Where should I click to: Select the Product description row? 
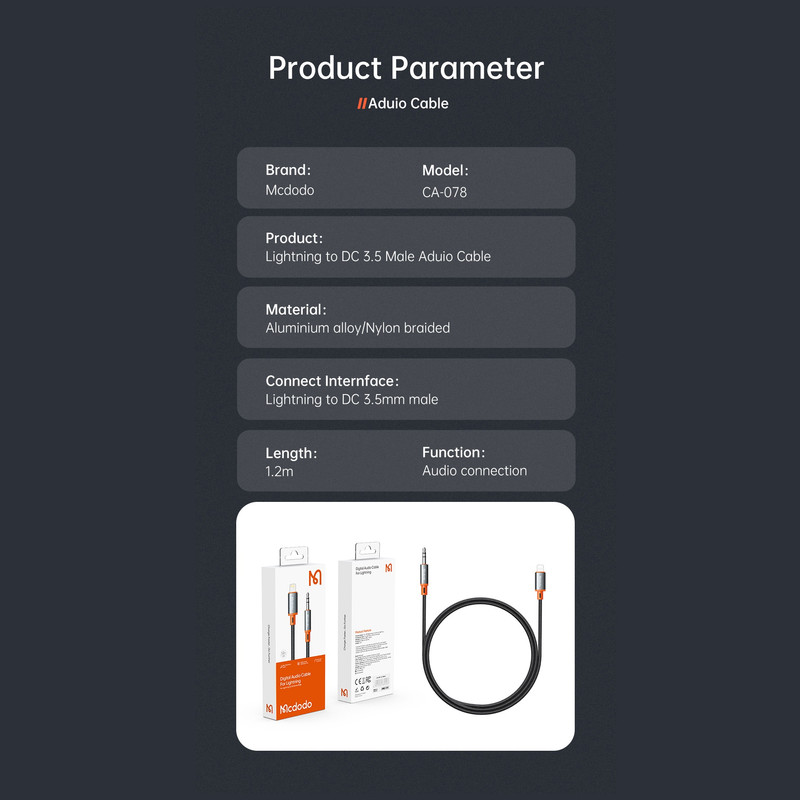point(406,247)
